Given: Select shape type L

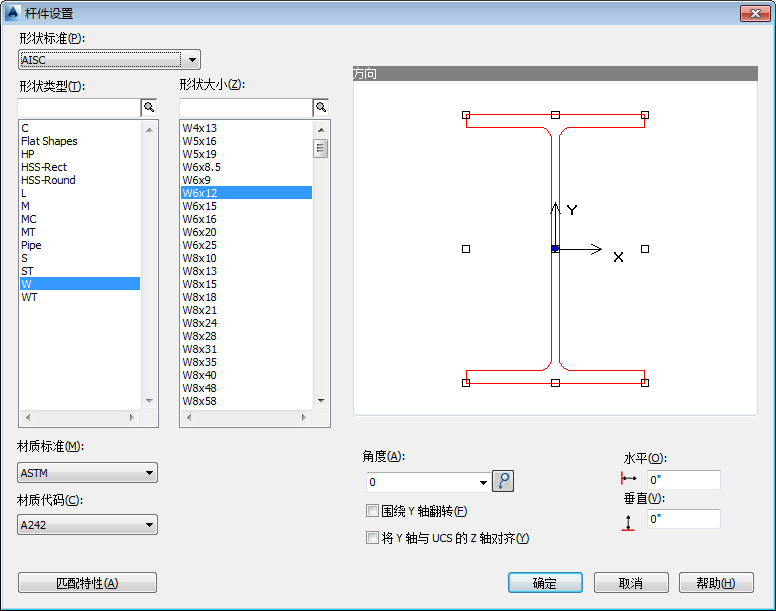Looking at the screenshot, I should click(80, 193).
